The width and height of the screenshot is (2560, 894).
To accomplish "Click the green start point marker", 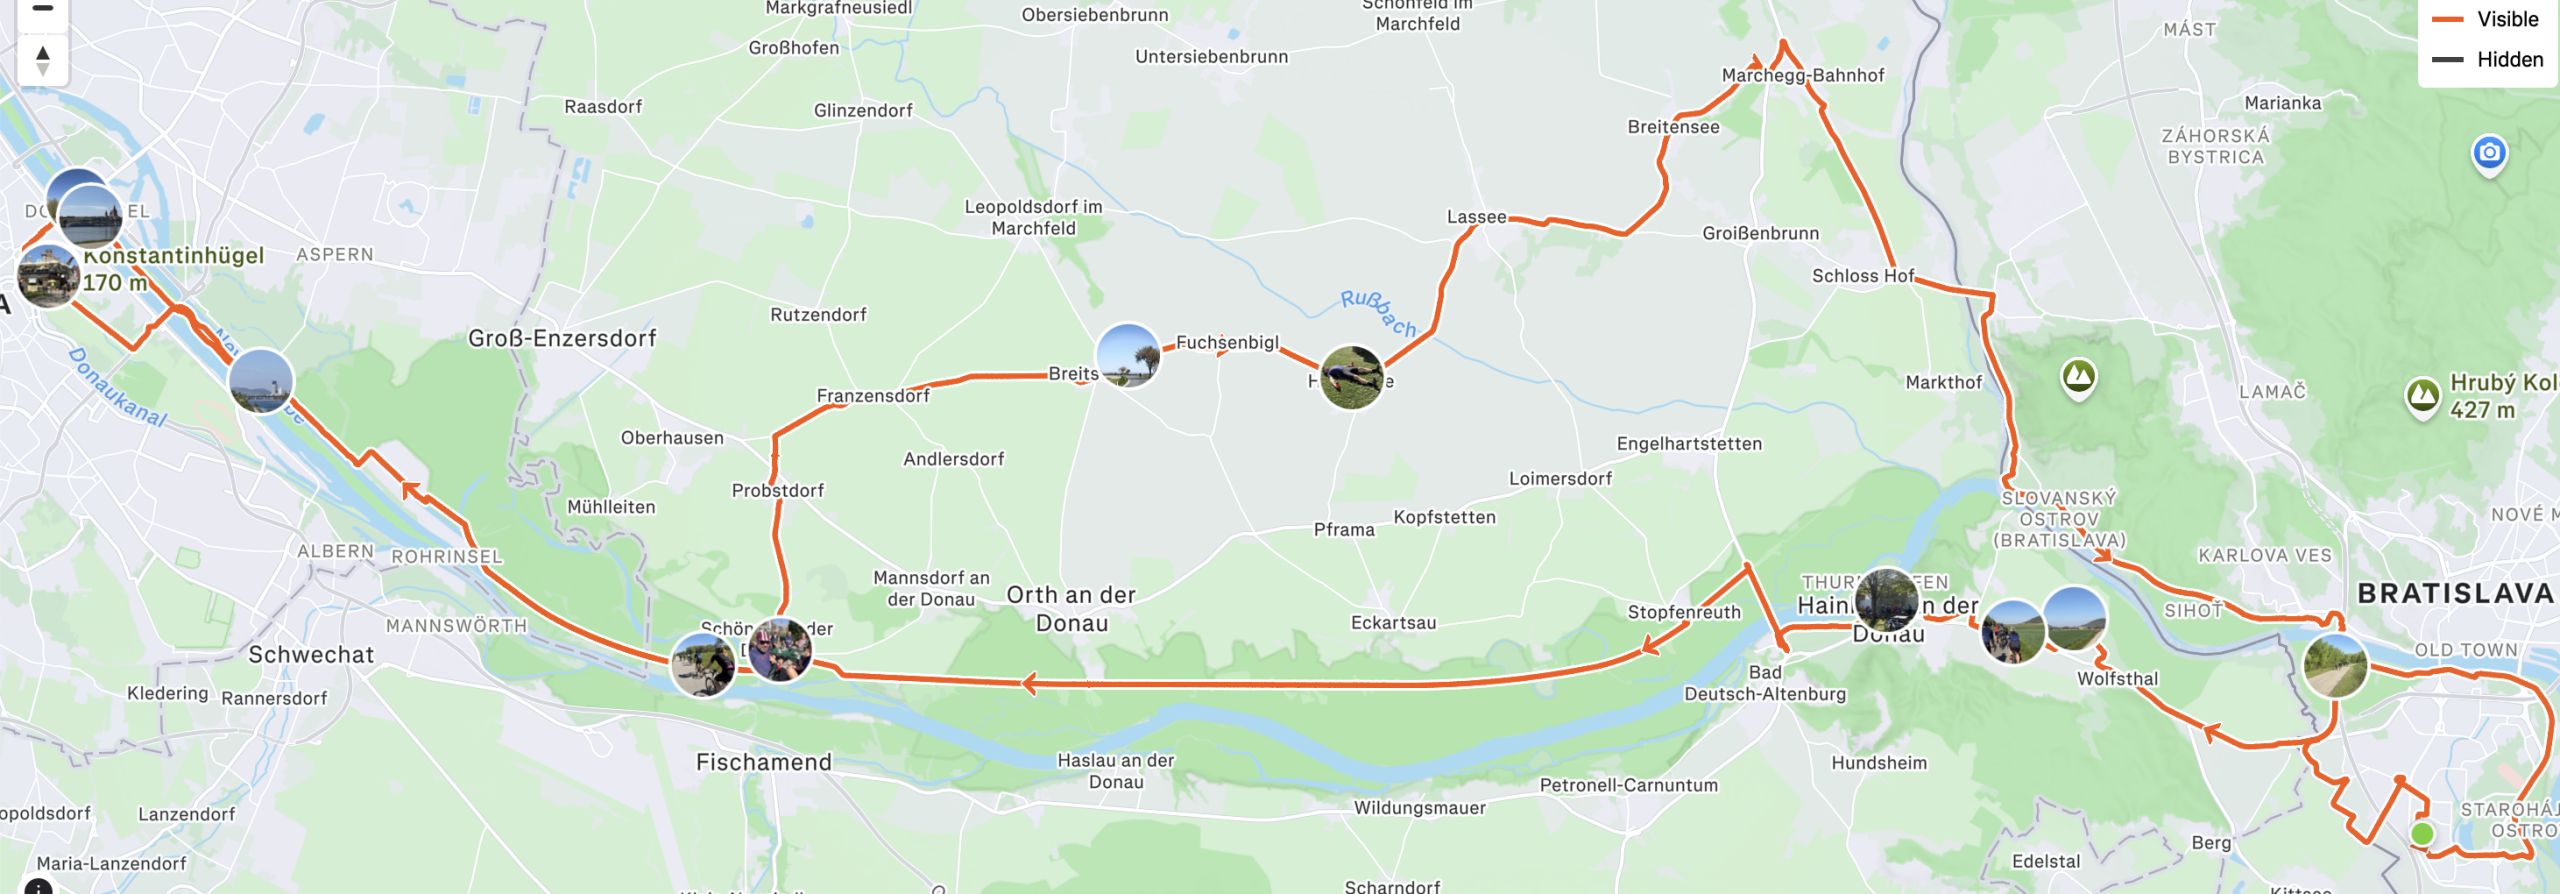I will [2422, 833].
